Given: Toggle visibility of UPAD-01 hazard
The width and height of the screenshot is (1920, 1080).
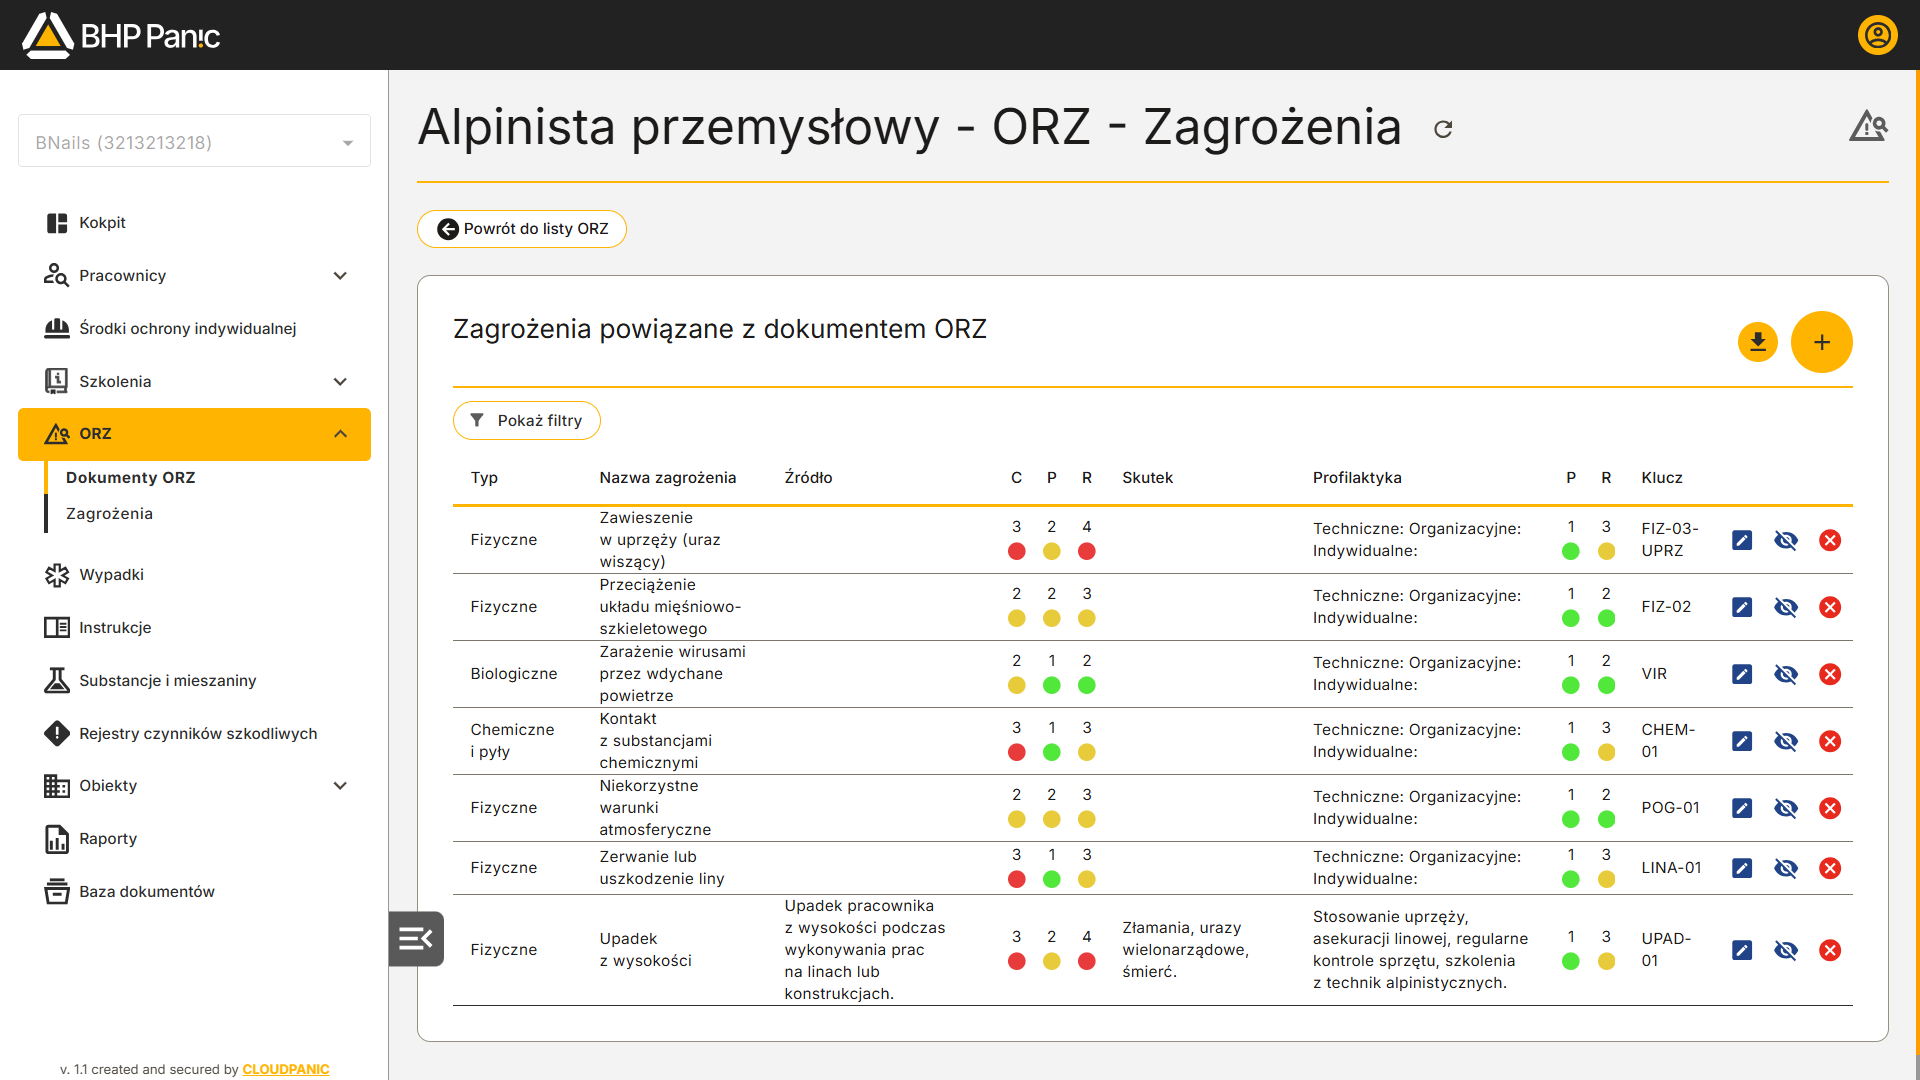Looking at the screenshot, I should pyautogui.click(x=1786, y=950).
